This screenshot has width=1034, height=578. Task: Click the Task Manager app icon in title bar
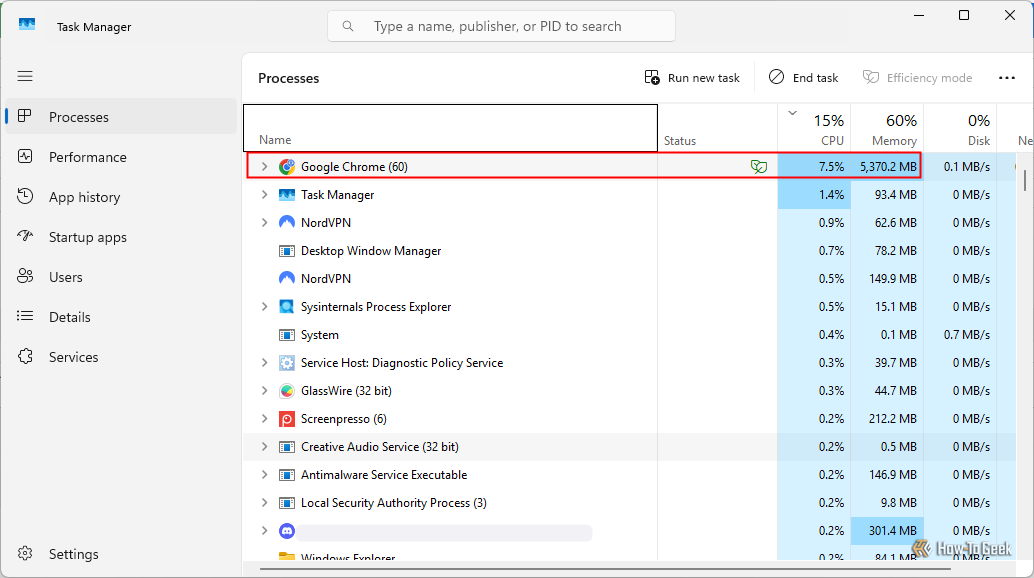pyautogui.click(x=27, y=25)
